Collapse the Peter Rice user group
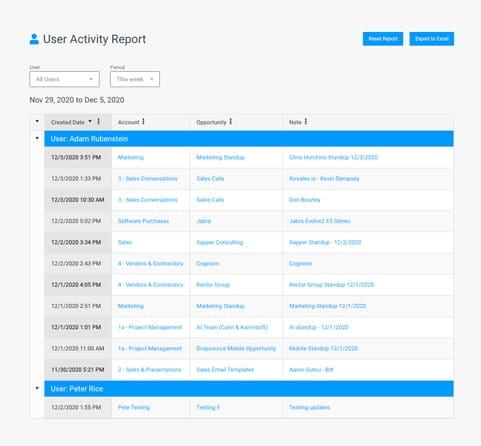The image size is (481, 446). 37,388
